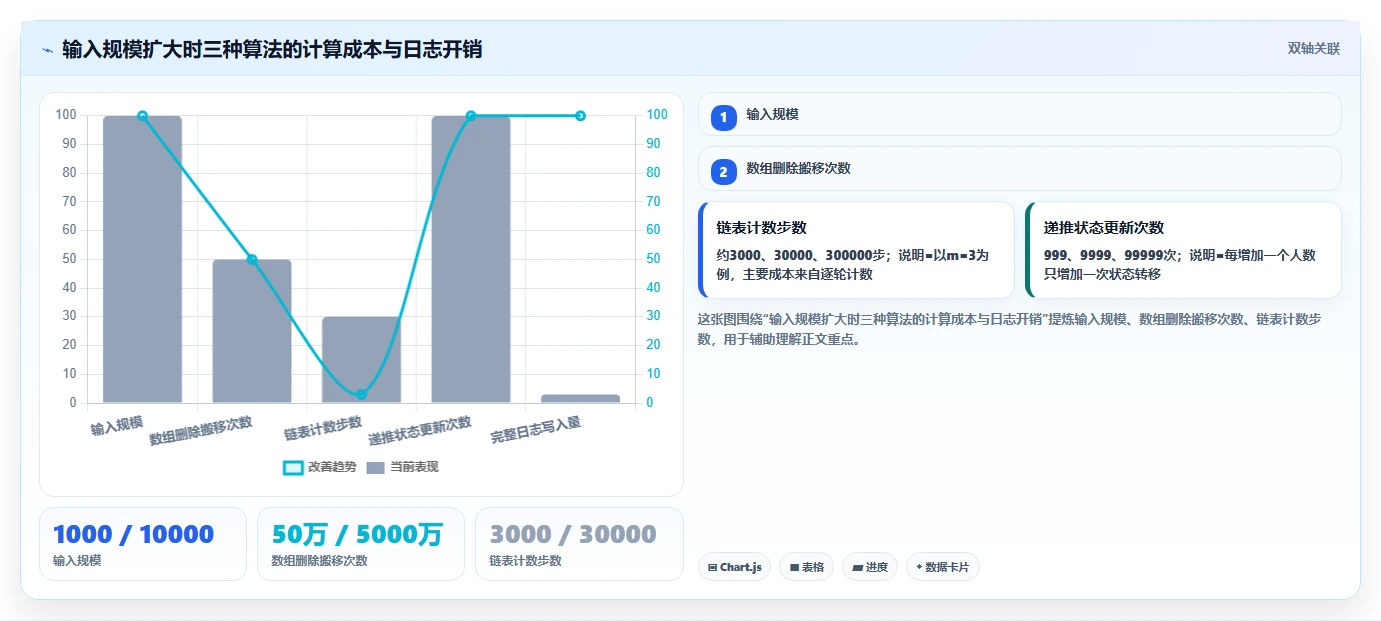This screenshot has height=621, width=1381.
Task: Click the 输入规模 bar in chart
Action: [142, 259]
